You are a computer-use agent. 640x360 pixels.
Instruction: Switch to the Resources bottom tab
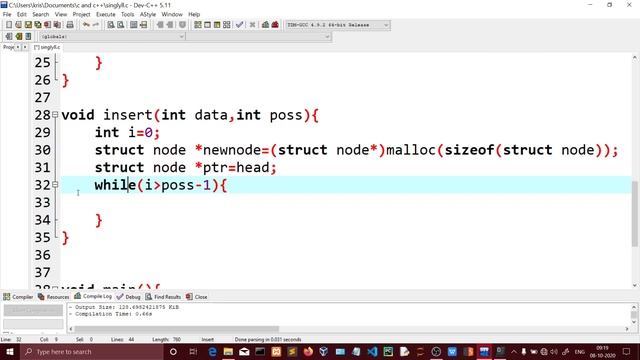click(x=53, y=297)
